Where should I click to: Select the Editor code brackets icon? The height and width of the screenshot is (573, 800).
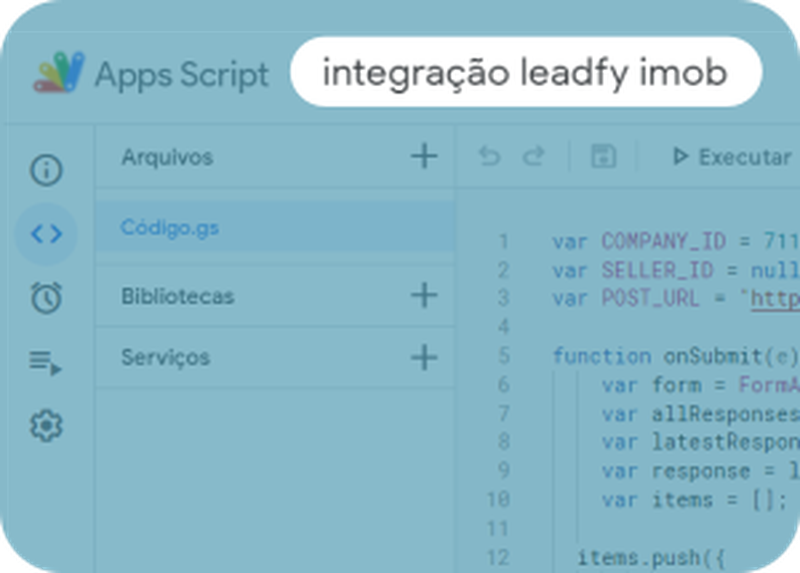point(46,234)
